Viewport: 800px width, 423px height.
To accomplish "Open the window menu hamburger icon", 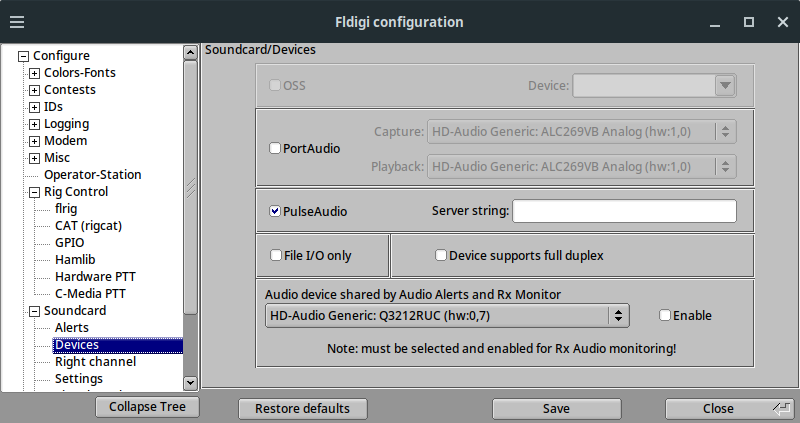I will pos(18,21).
